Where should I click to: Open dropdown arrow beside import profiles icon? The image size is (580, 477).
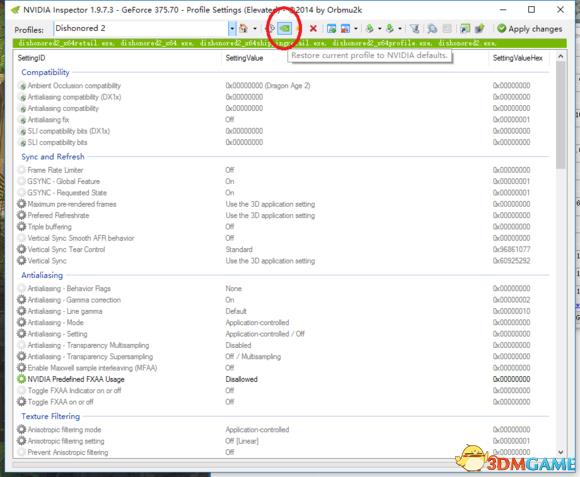pos(400,28)
